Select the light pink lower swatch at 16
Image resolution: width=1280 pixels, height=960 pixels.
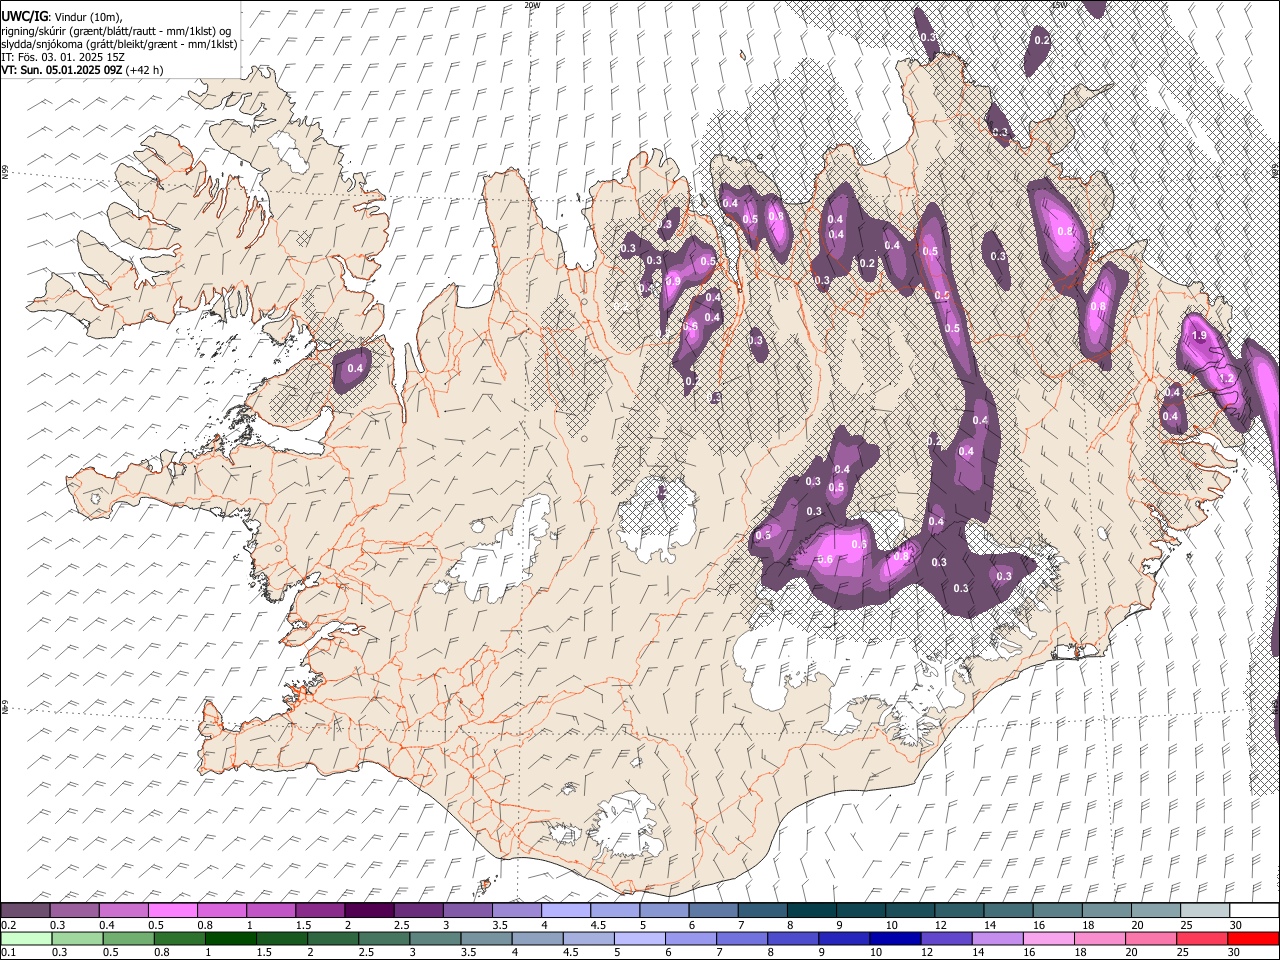[1048, 938]
